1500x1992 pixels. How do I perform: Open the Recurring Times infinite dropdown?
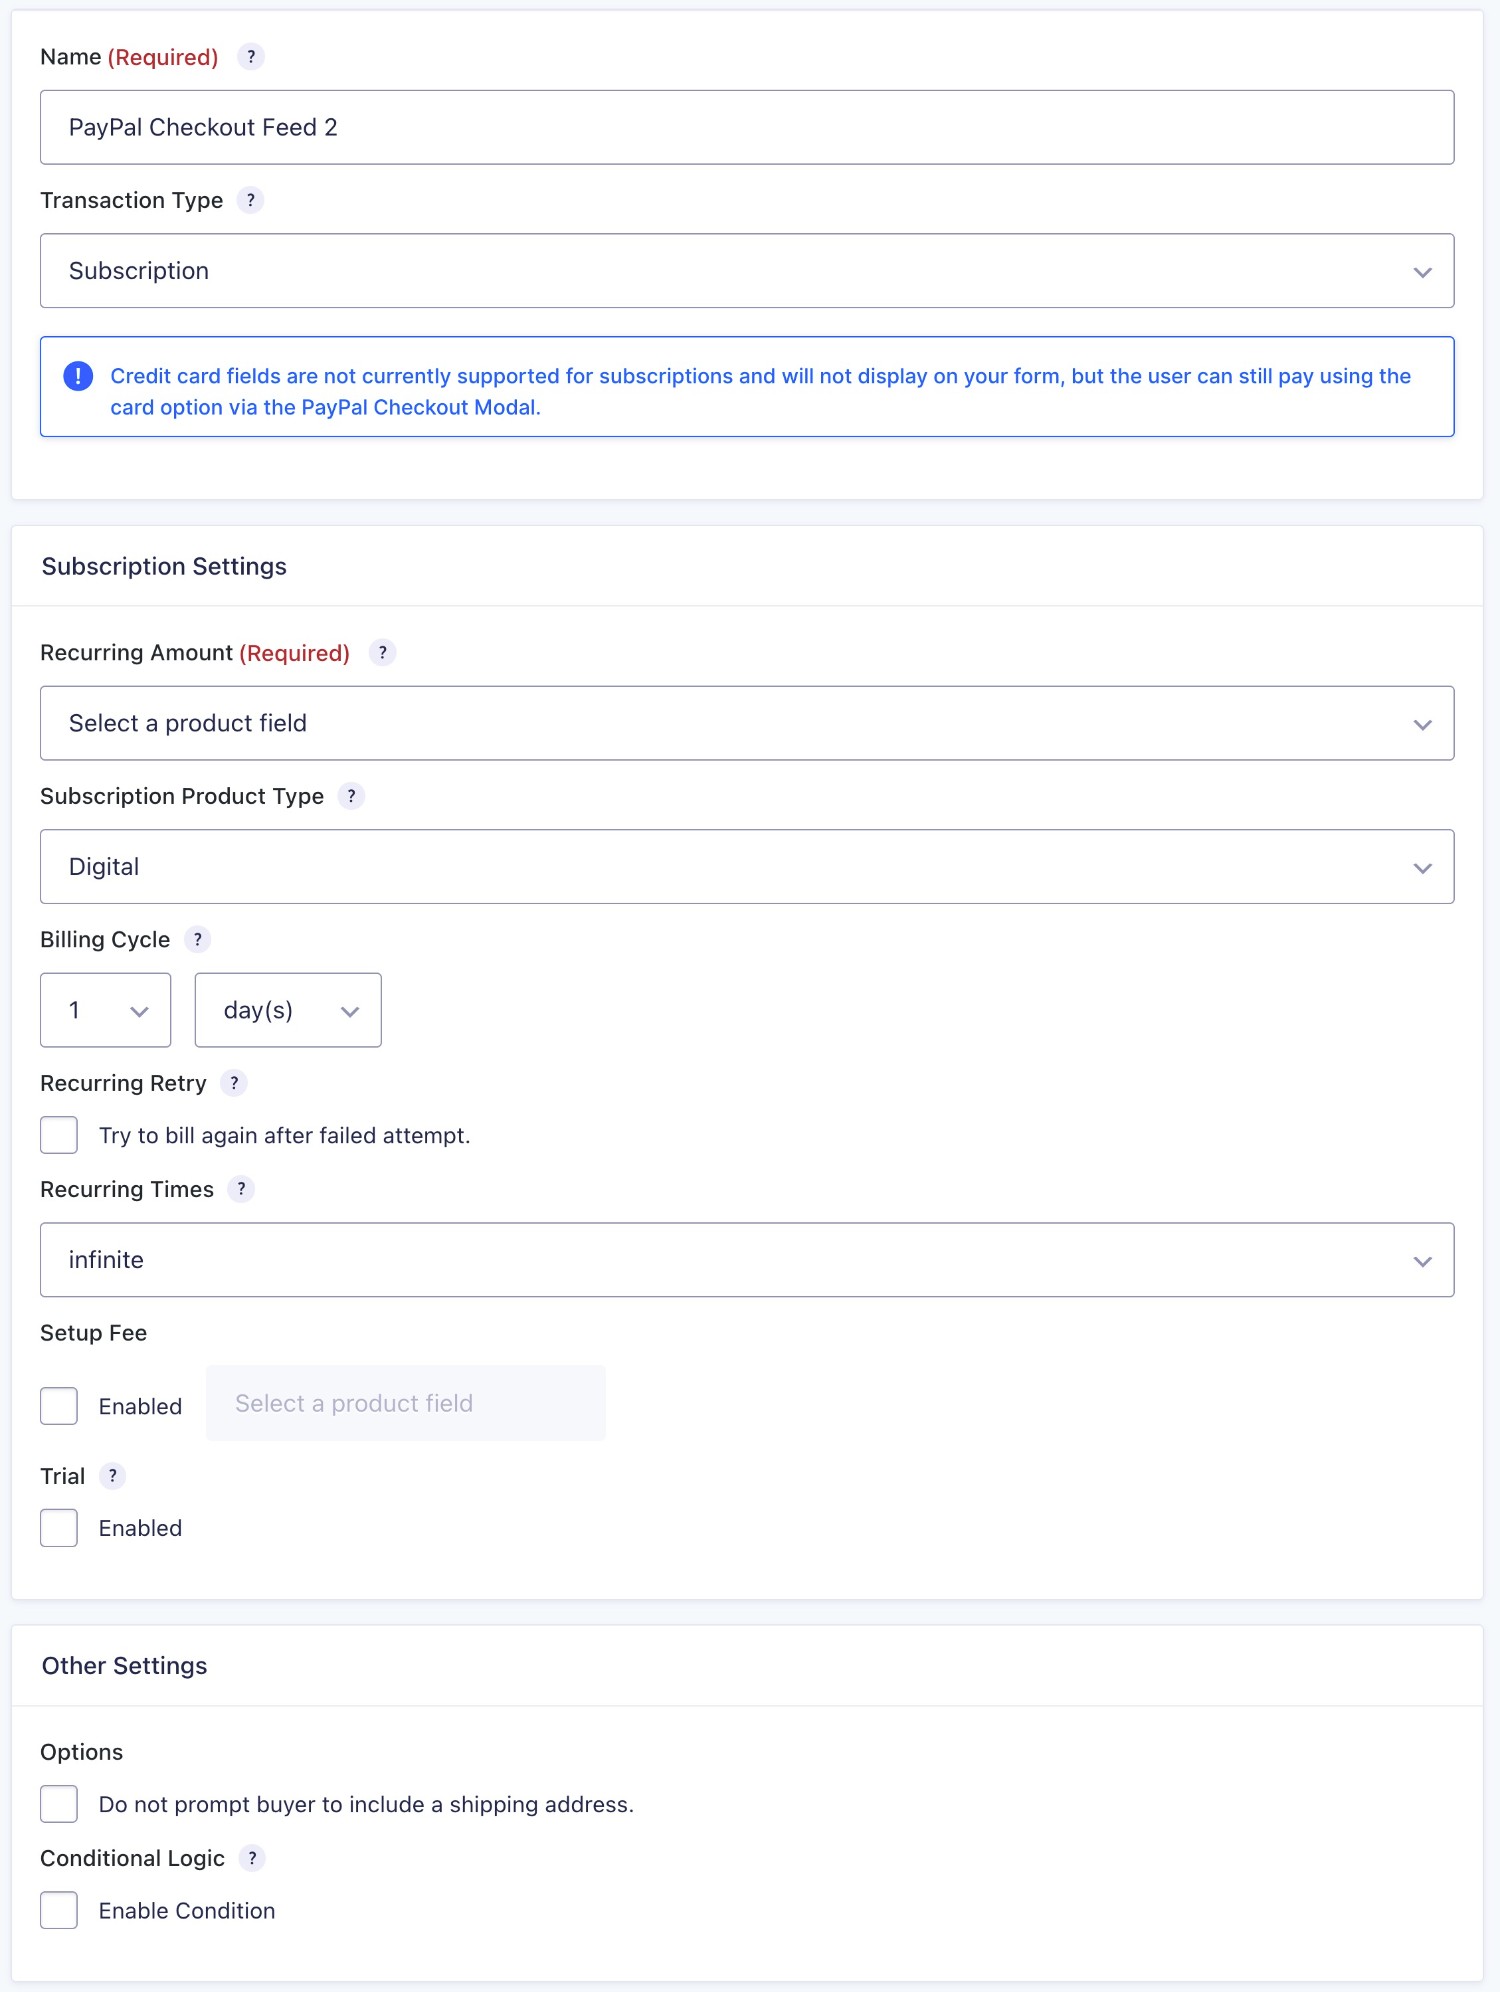747,1260
